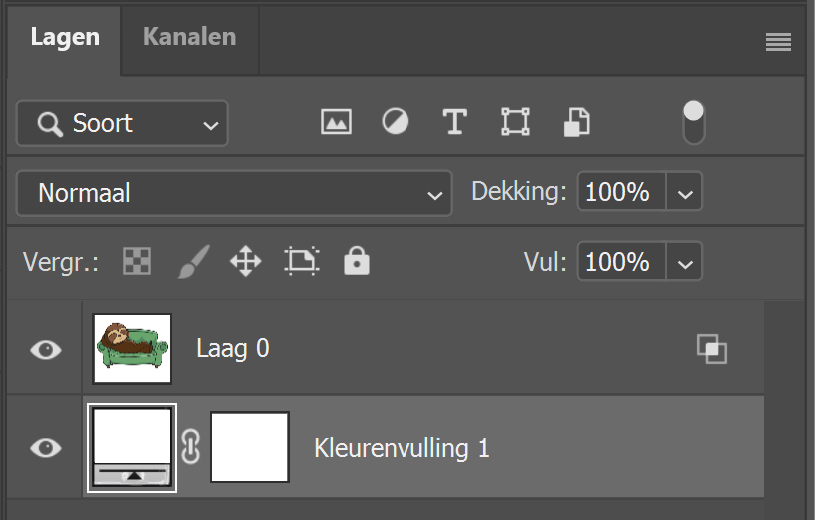Viewport: 815px width, 520px height.
Task: Filter layers by adjustment layer icon
Action: (x=396, y=123)
